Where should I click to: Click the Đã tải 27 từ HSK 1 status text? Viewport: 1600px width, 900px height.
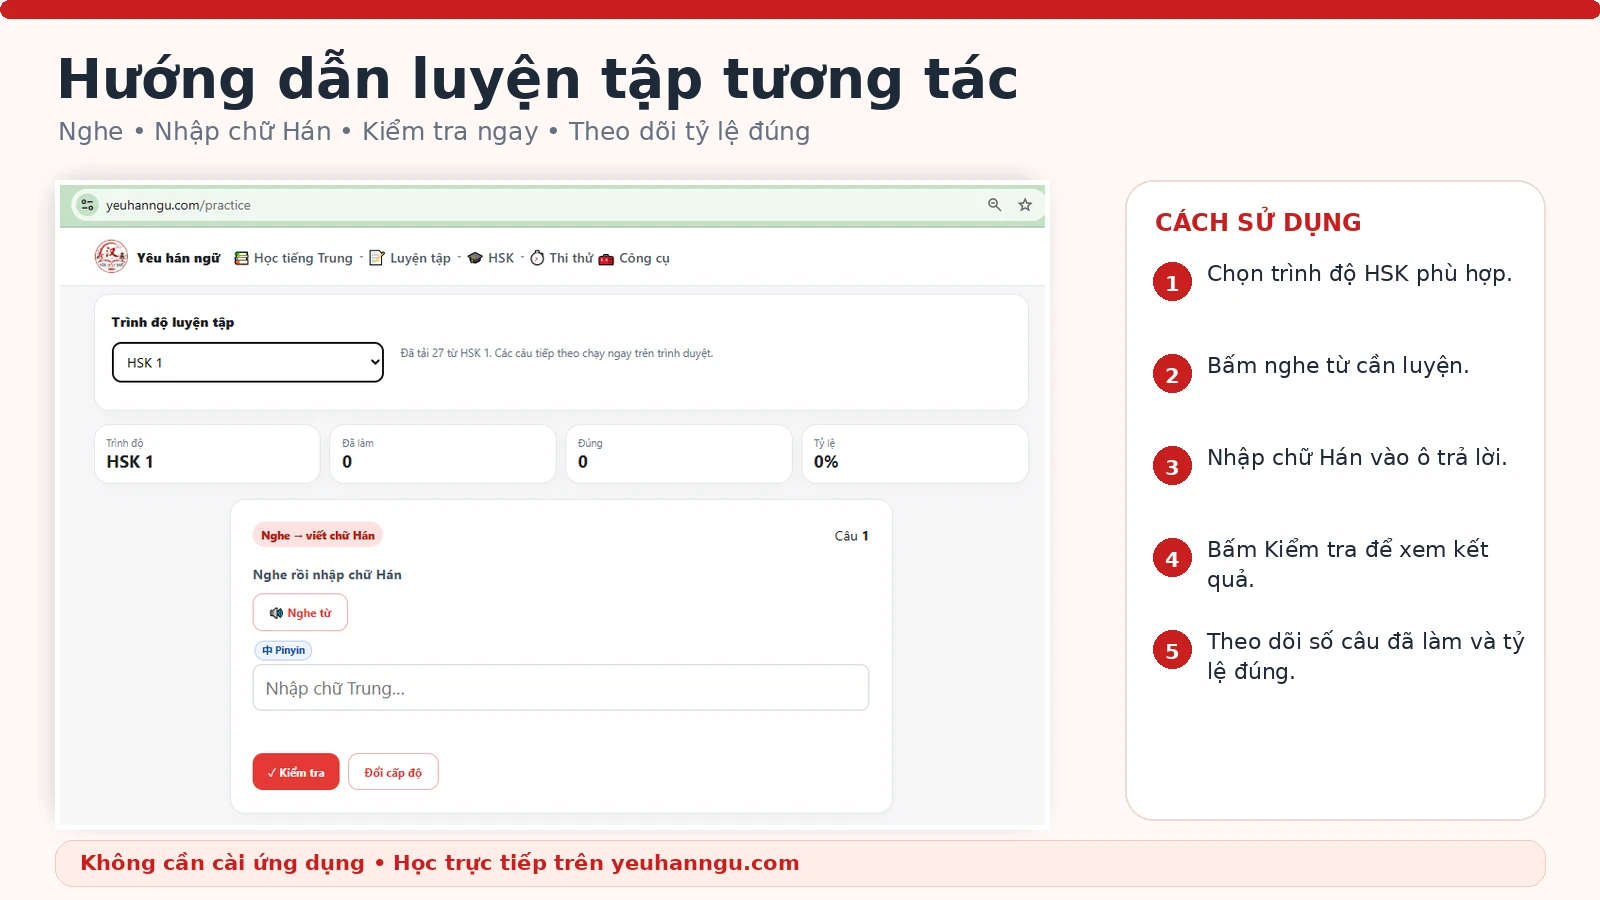point(557,353)
